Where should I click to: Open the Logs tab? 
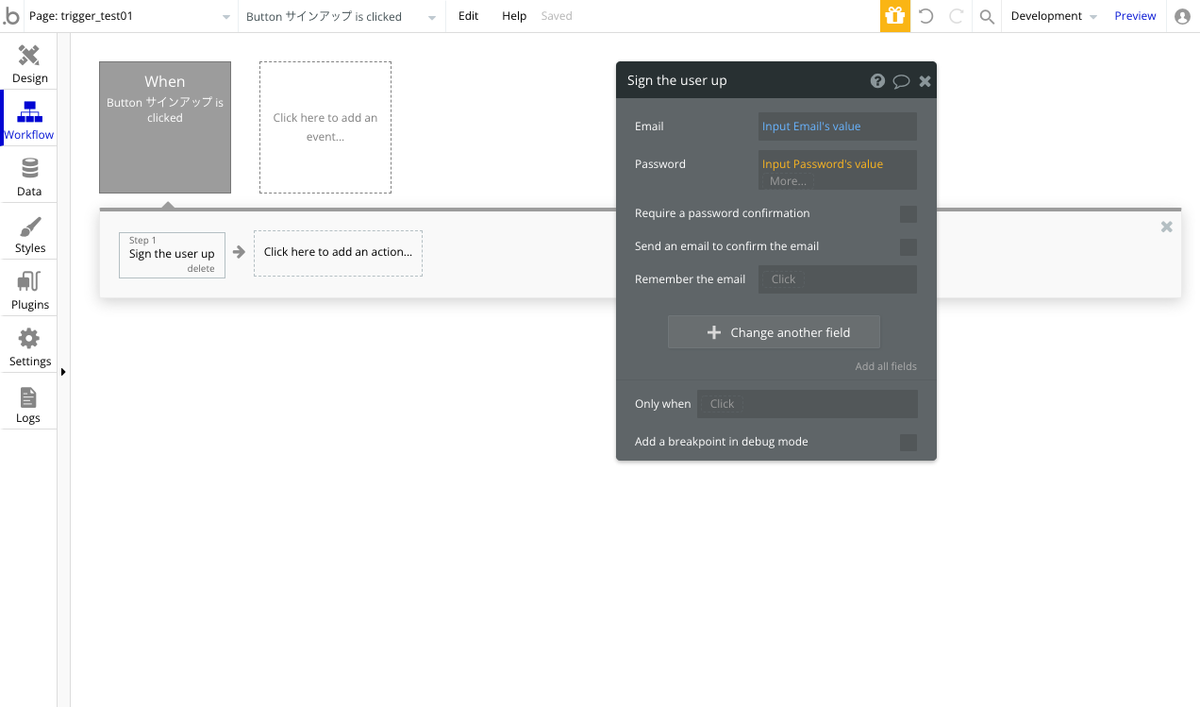tap(29, 404)
